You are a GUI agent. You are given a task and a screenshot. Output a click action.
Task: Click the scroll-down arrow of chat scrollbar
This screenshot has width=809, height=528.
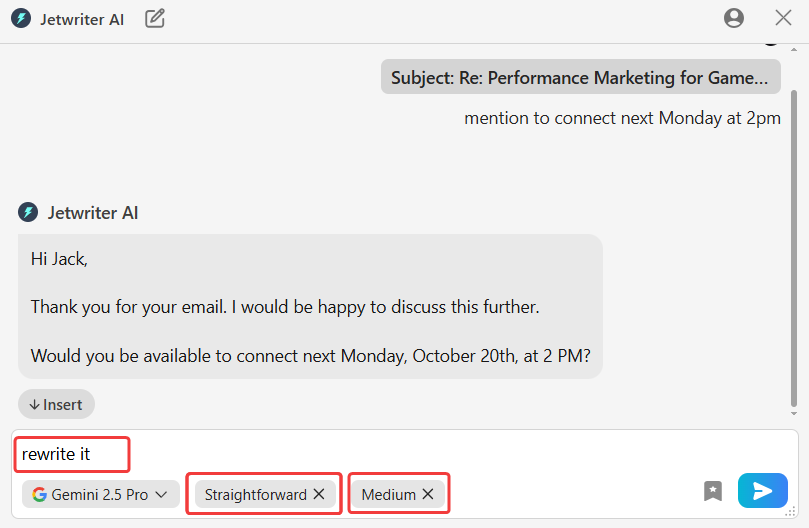794,412
